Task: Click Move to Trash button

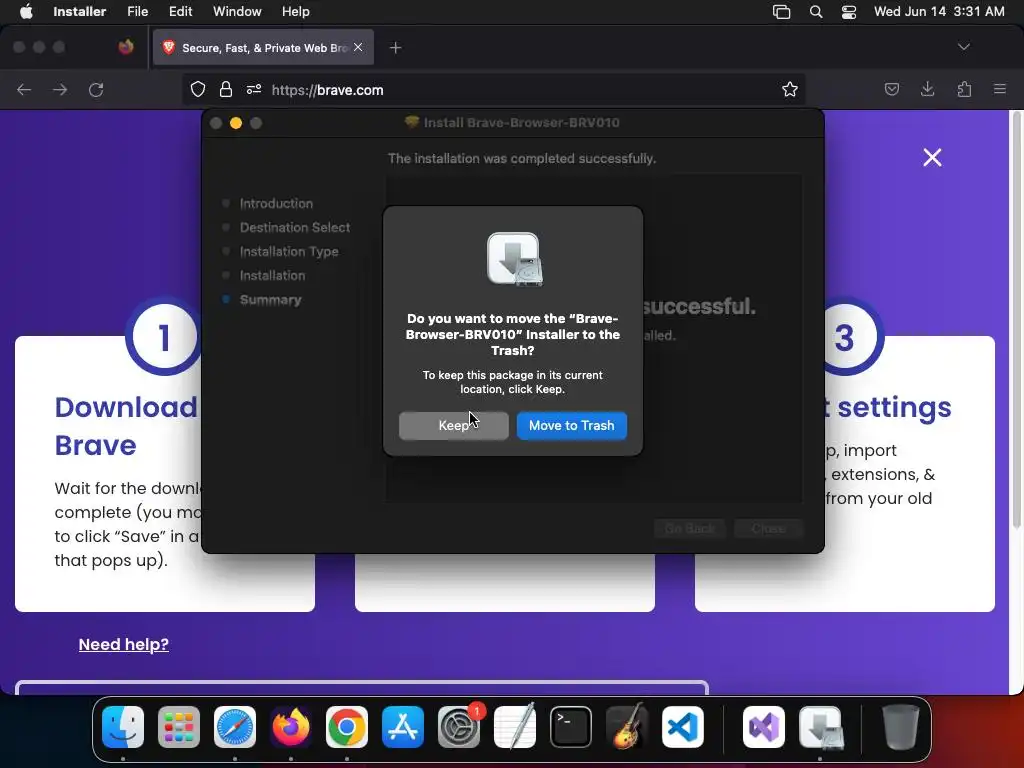Action: coord(571,426)
